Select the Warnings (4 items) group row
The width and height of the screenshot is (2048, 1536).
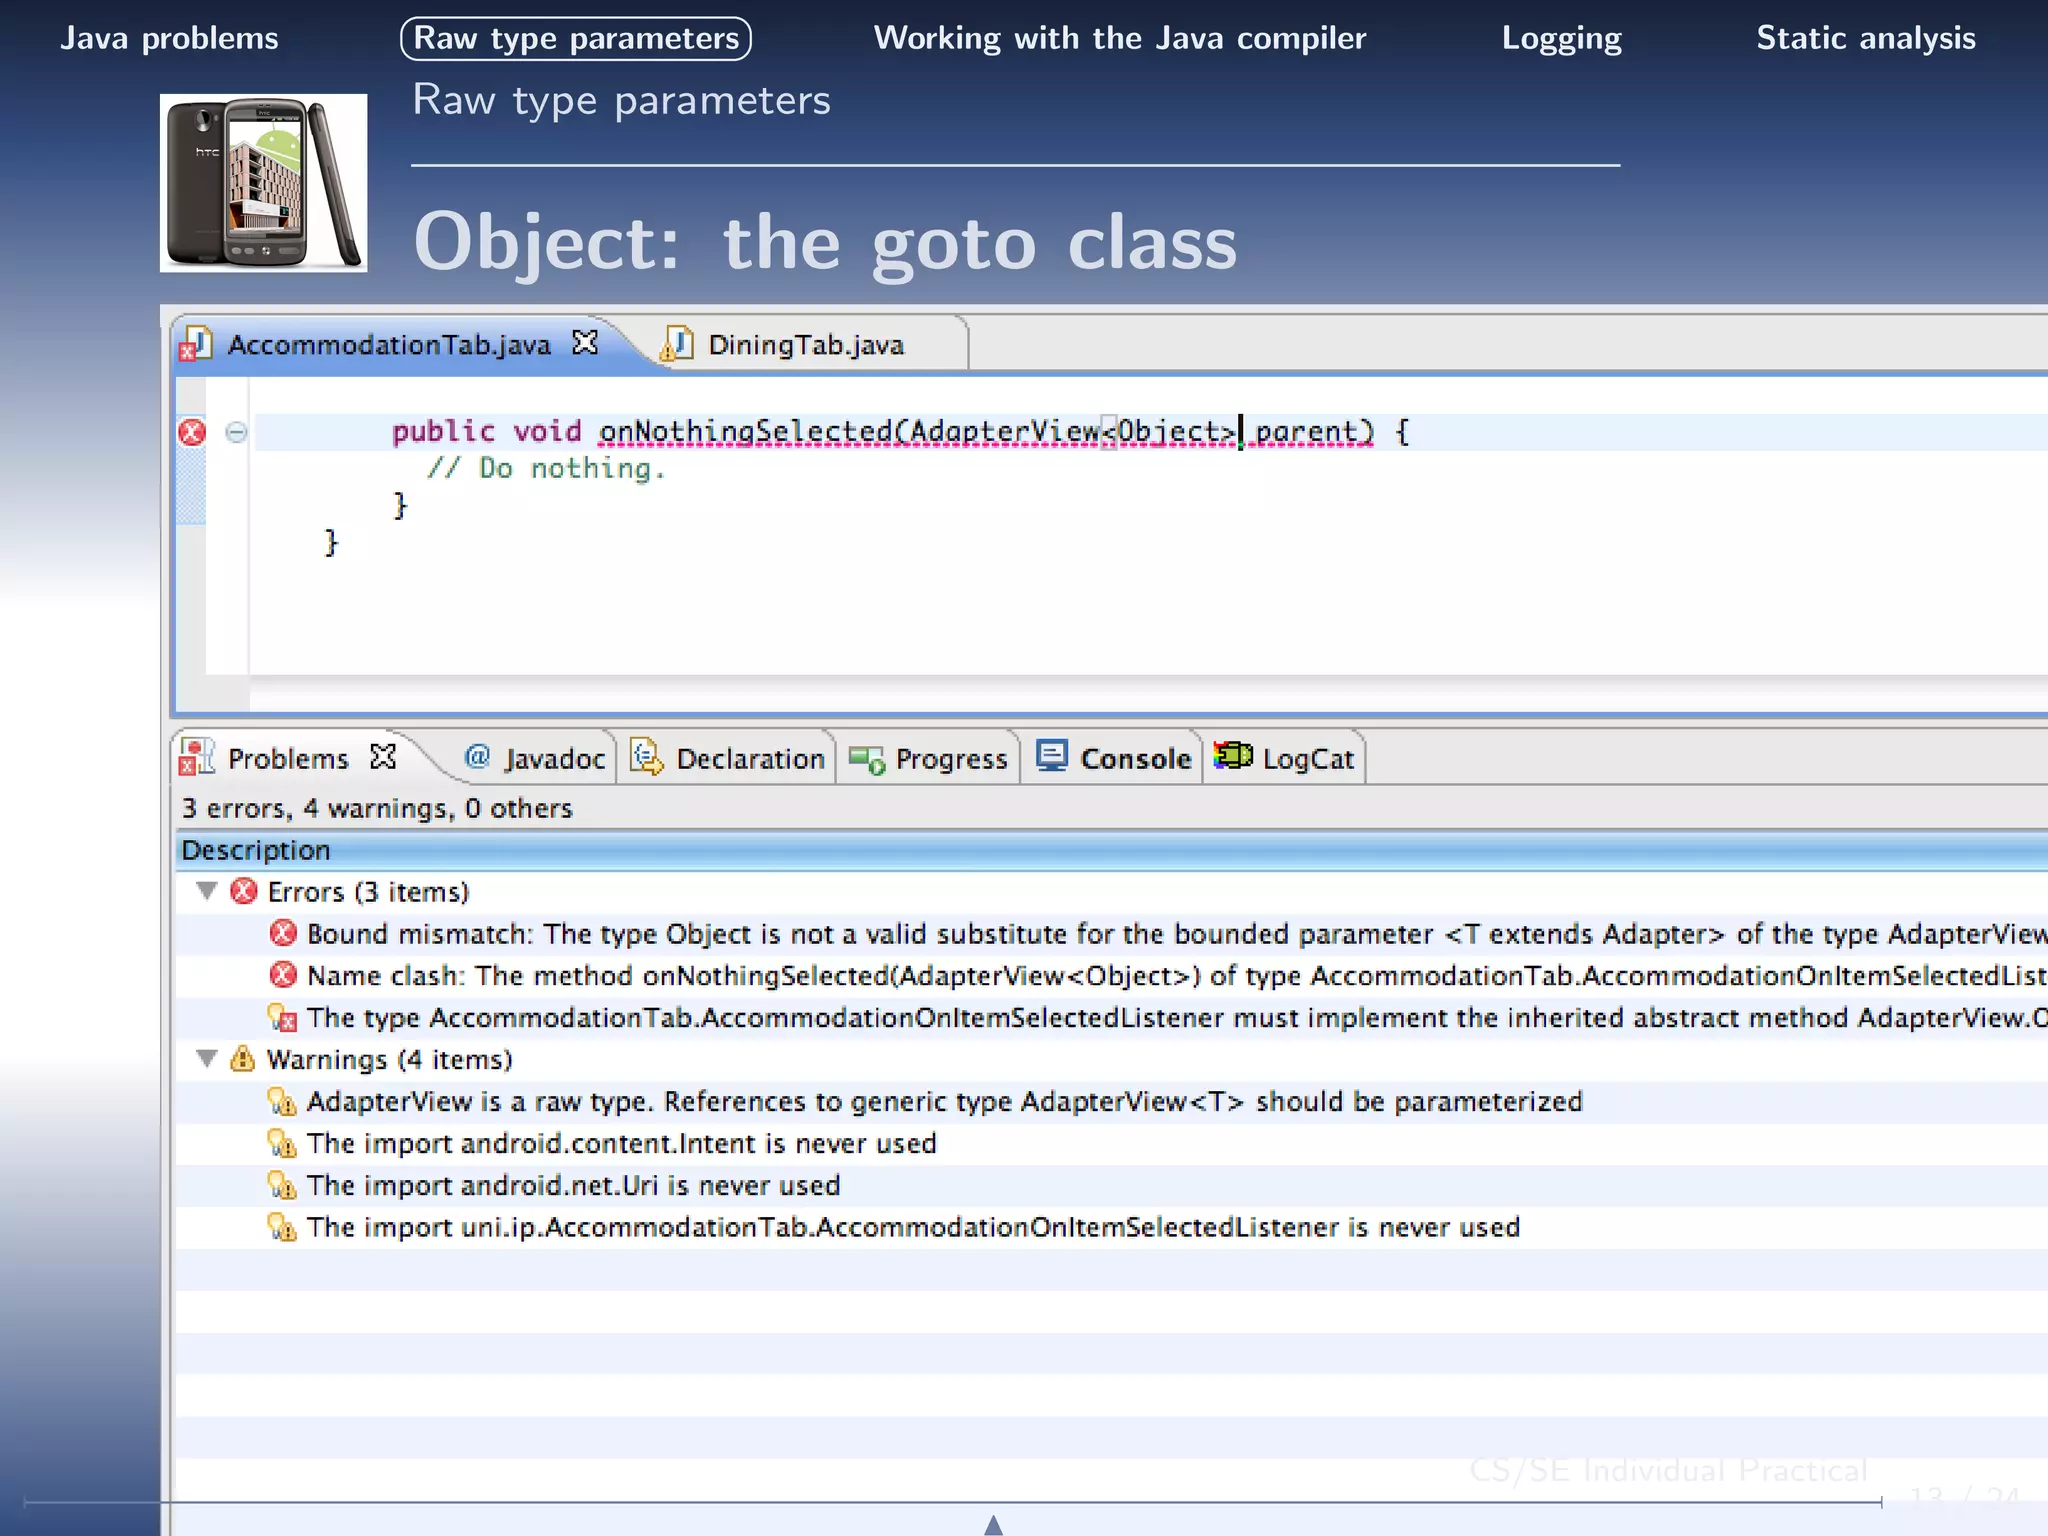click(1112, 1060)
